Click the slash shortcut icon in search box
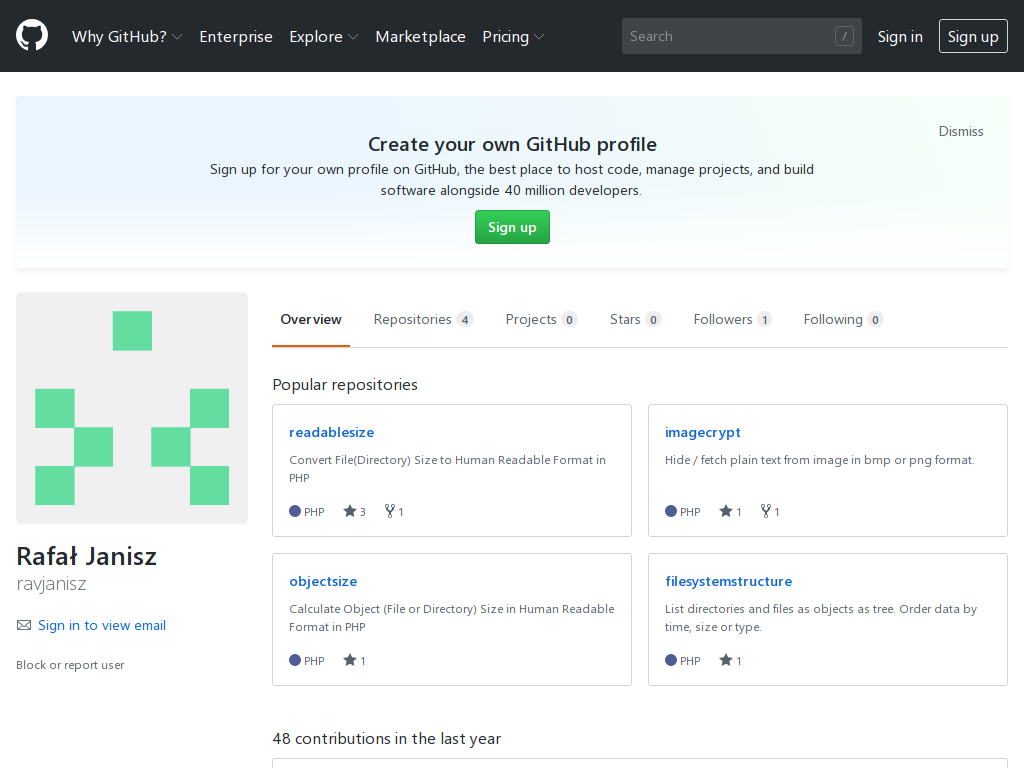The height and width of the screenshot is (768, 1024). pyautogui.click(x=844, y=37)
